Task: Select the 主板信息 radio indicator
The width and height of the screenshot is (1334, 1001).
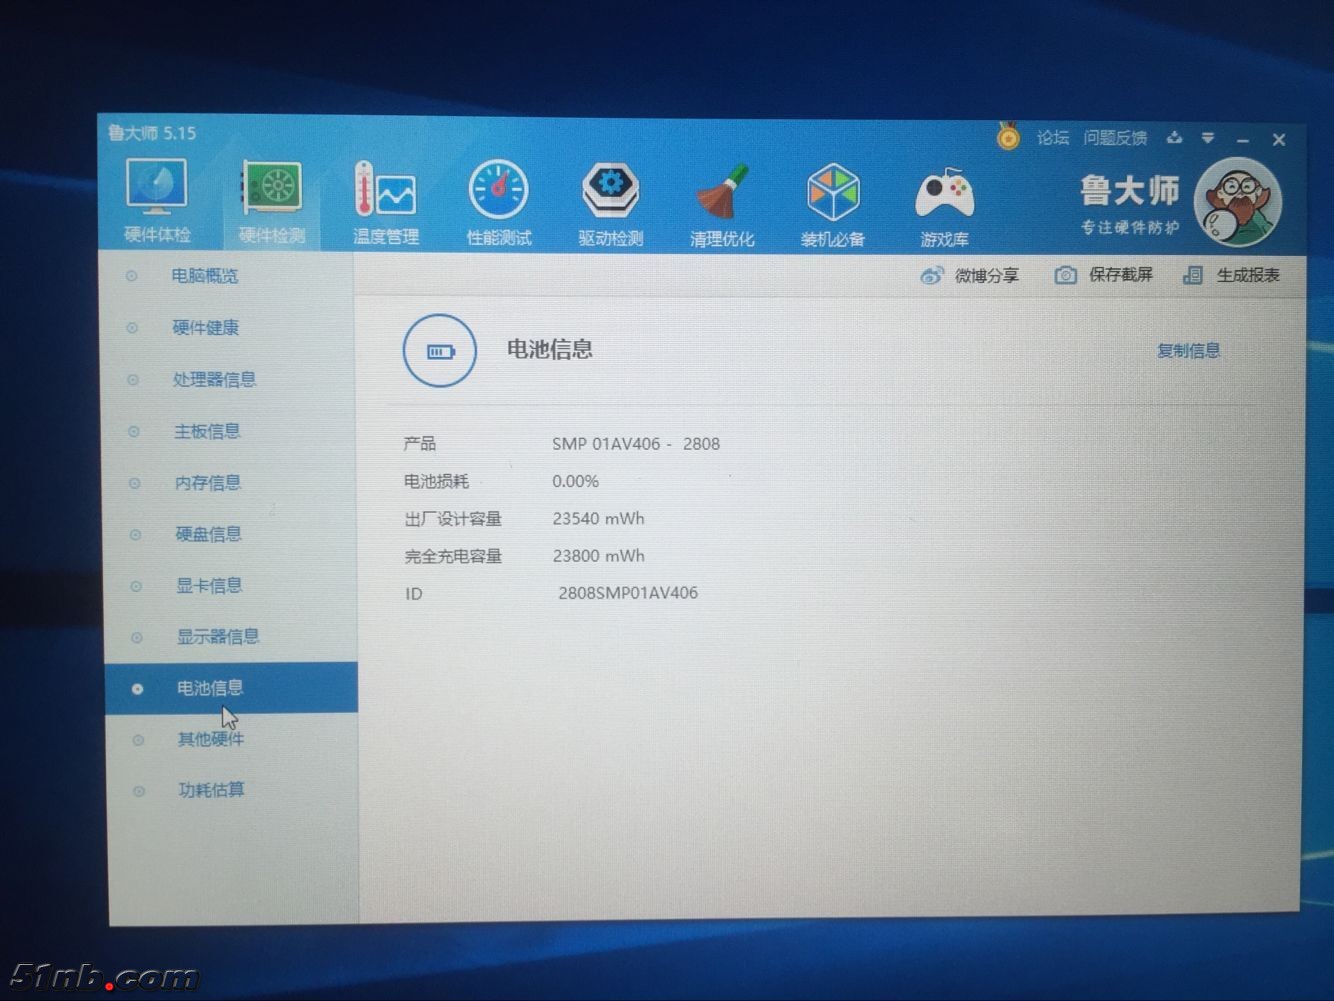Action: 135,431
